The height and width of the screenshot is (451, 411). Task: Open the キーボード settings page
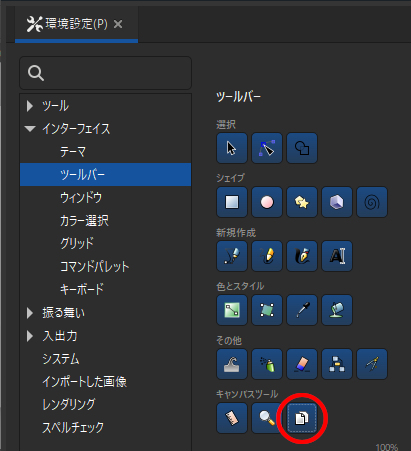[82, 289]
